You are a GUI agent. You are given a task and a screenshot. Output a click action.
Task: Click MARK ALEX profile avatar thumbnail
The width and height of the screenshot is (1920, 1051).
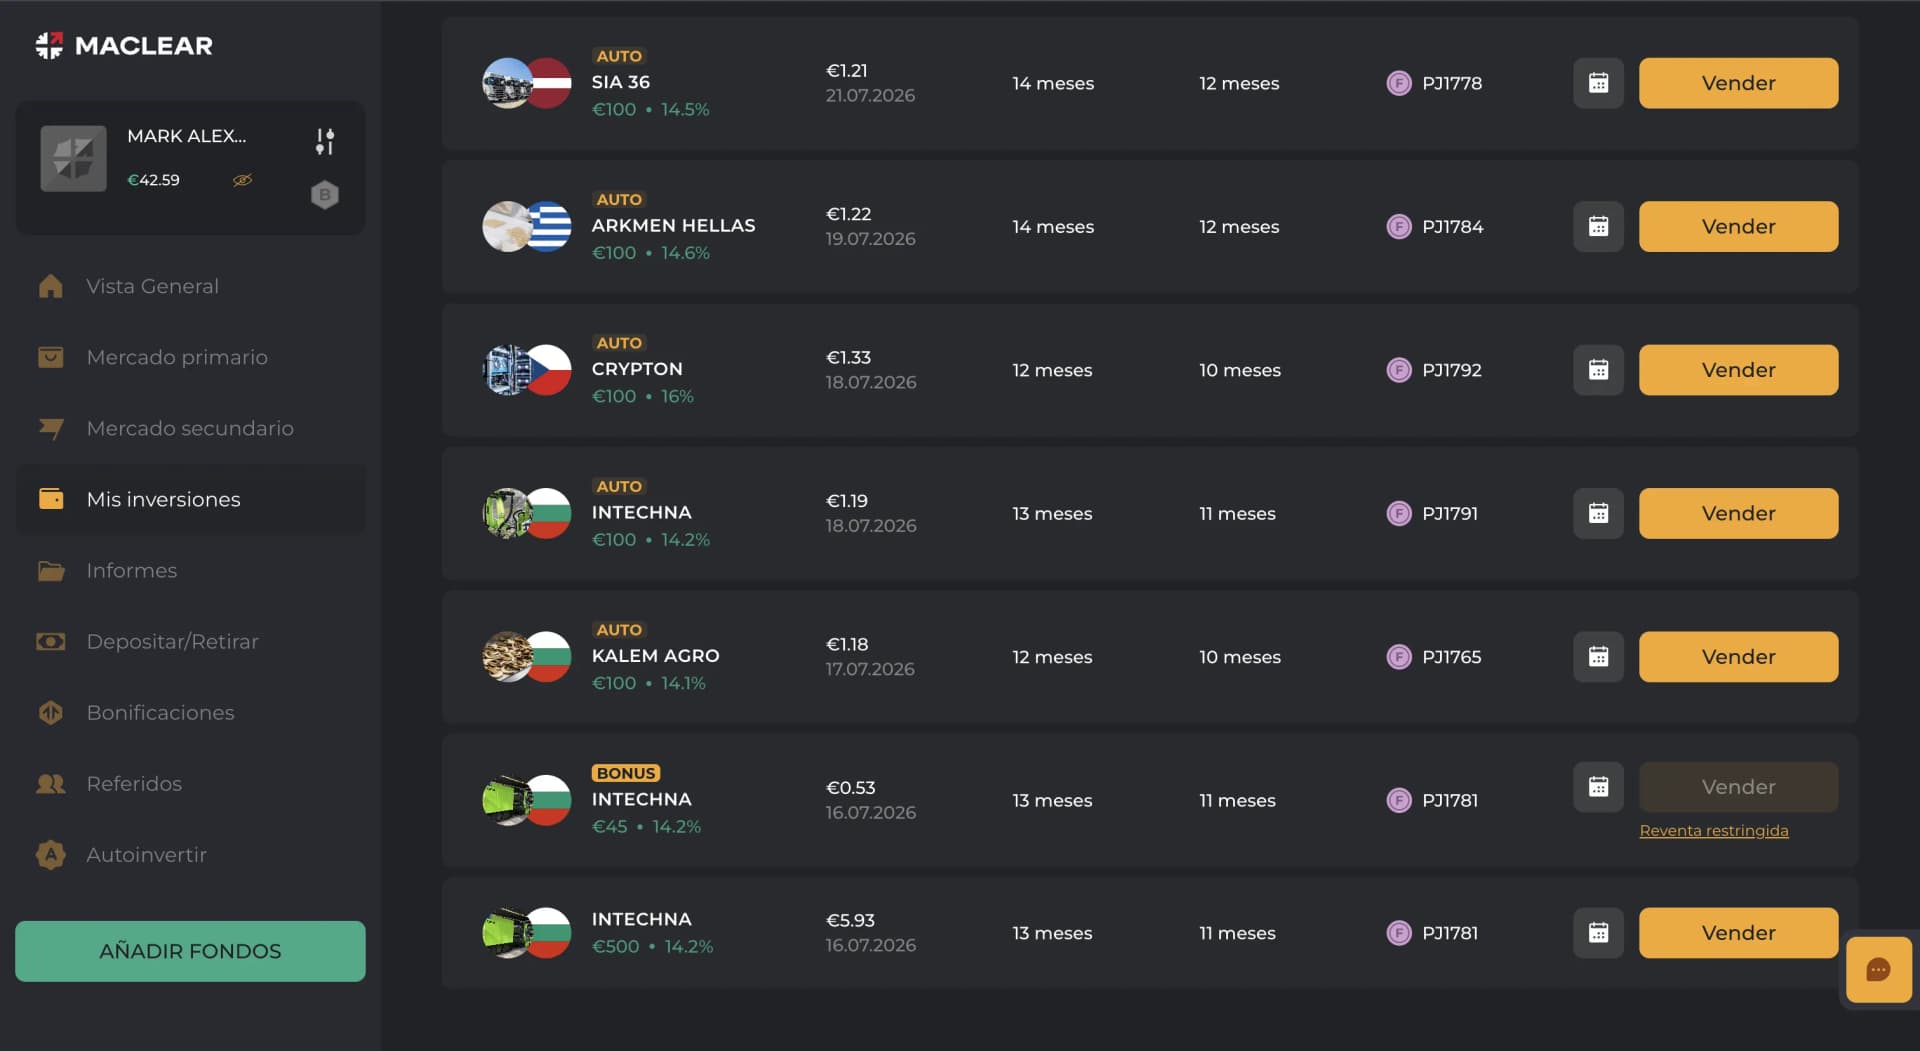[x=73, y=158]
